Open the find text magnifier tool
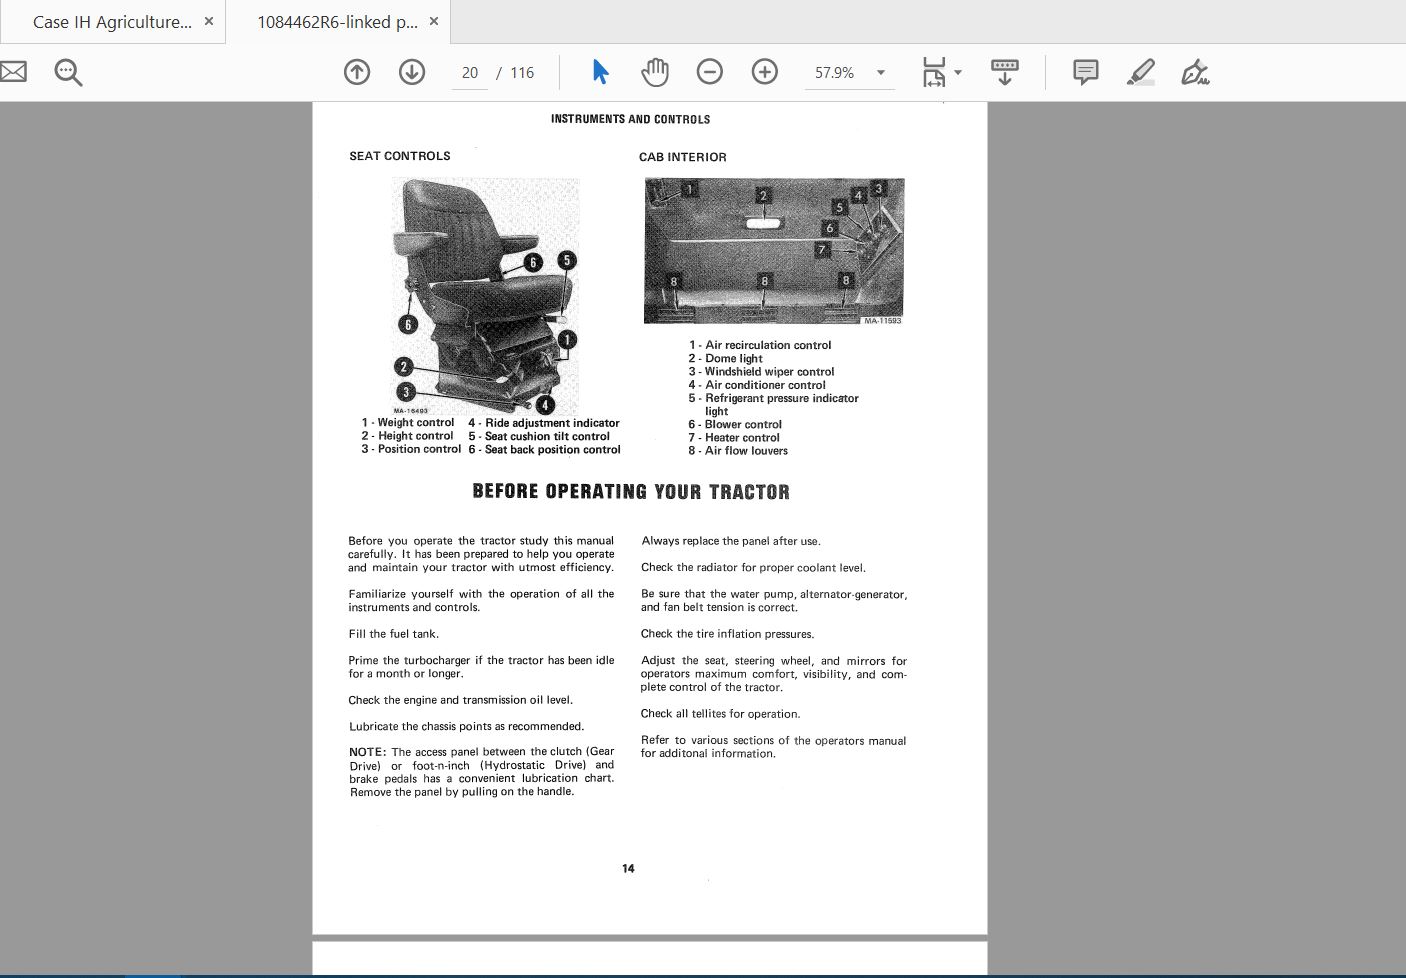 (x=68, y=72)
